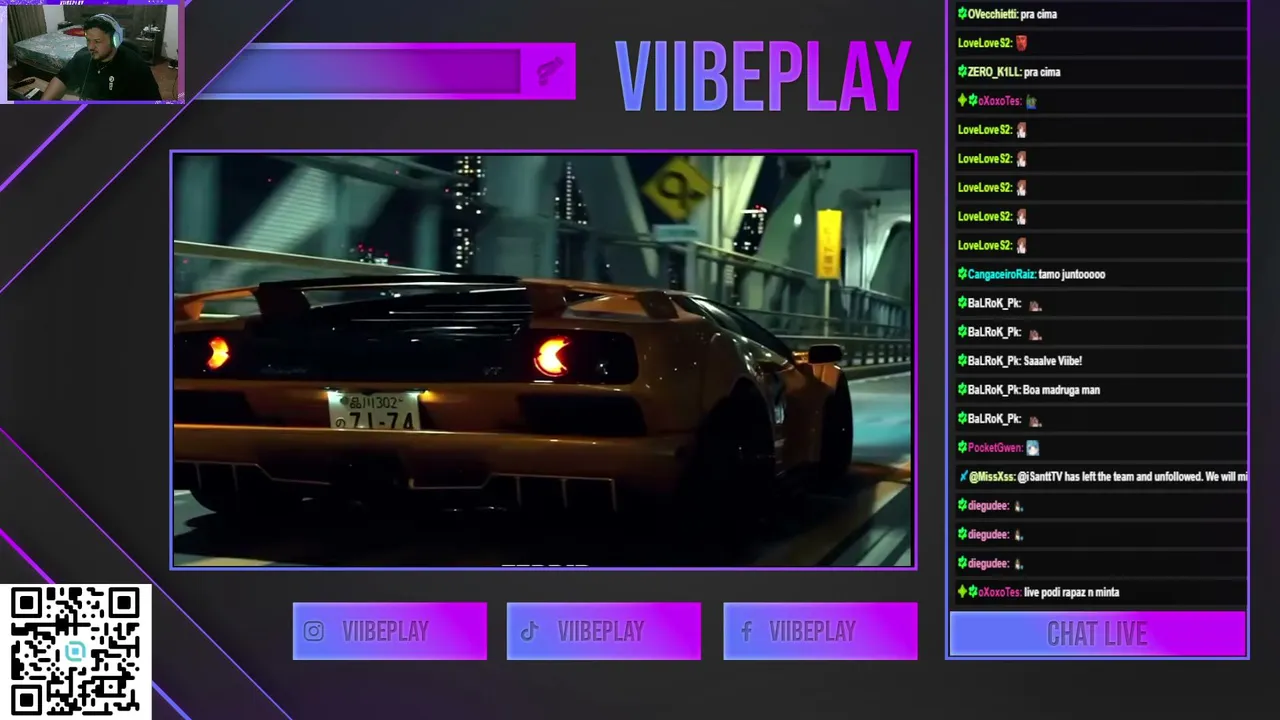The image size is (1280, 720).
Task: Click the TikTok logo icon
Action: [529, 631]
